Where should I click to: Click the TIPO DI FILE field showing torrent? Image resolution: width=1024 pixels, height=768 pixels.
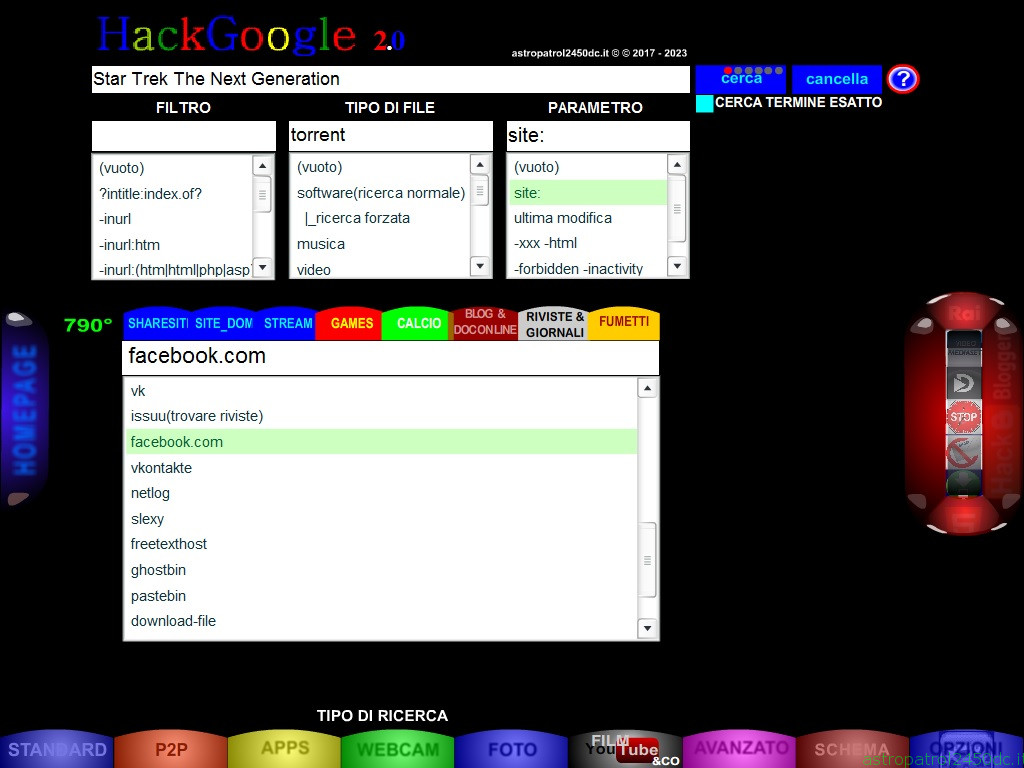(x=391, y=136)
